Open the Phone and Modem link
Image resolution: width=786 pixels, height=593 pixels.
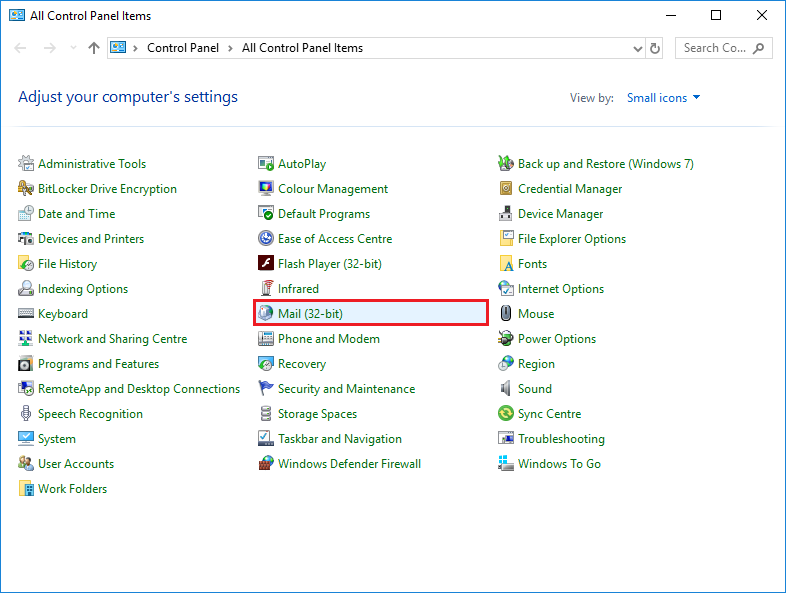click(329, 339)
